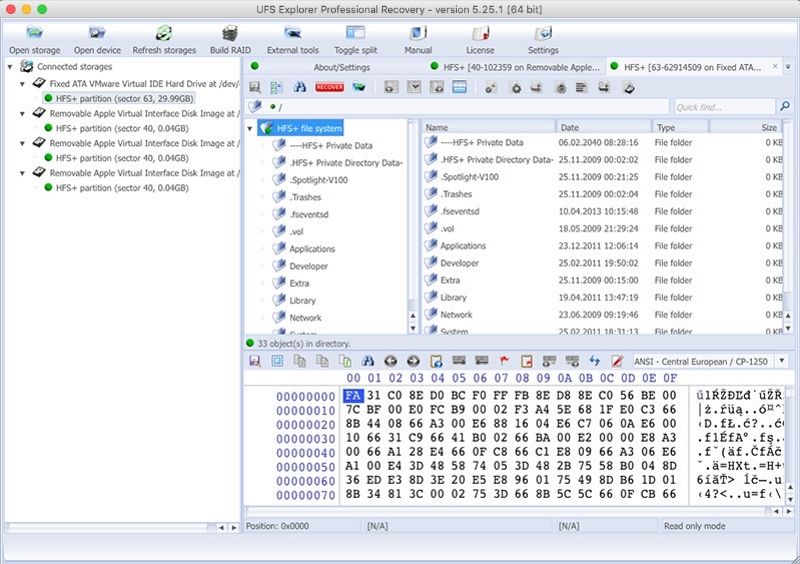Screen dimensions: 800x564
Task: Click the green paste-document icon in hex toolbar
Action: (x=345, y=361)
